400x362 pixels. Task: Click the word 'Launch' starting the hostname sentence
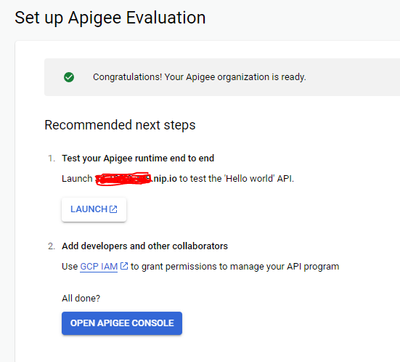(77, 179)
